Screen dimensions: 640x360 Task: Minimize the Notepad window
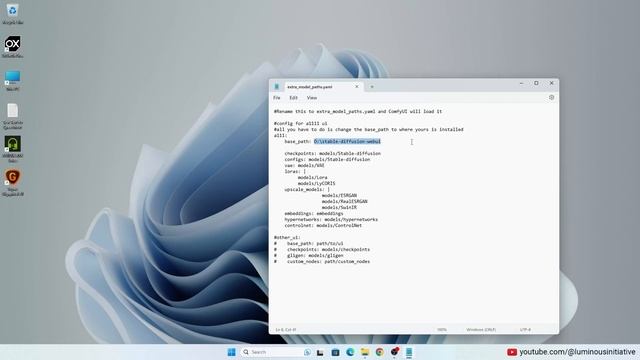[x=521, y=83]
